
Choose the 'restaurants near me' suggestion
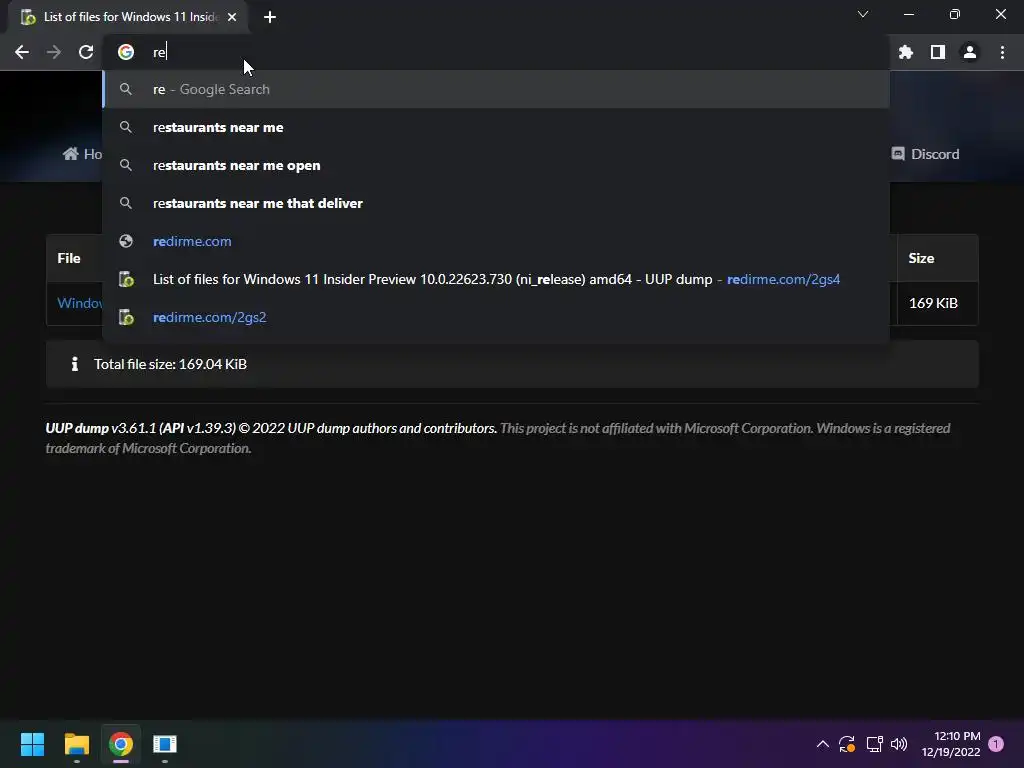point(496,127)
